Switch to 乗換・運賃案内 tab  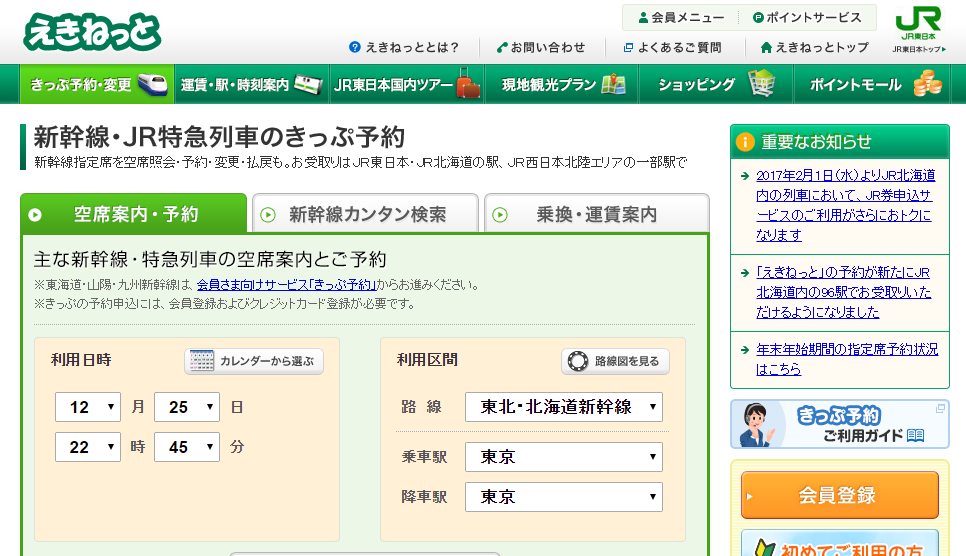597,214
